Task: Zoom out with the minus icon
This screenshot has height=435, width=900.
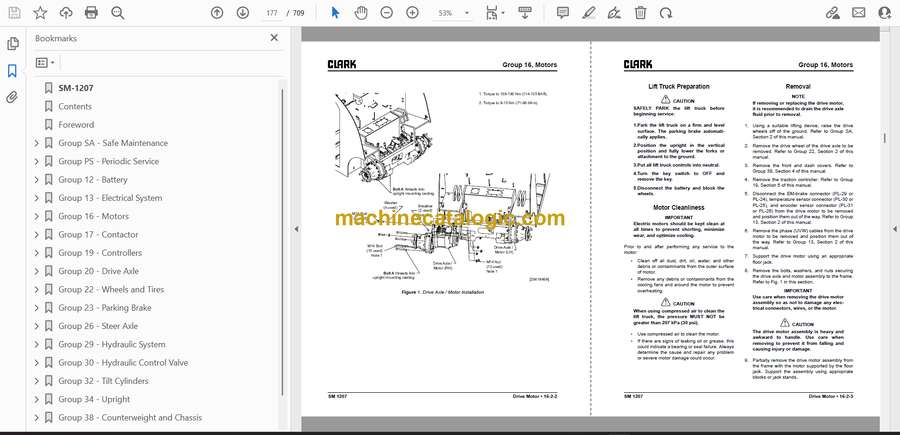Action: [387, 13]
